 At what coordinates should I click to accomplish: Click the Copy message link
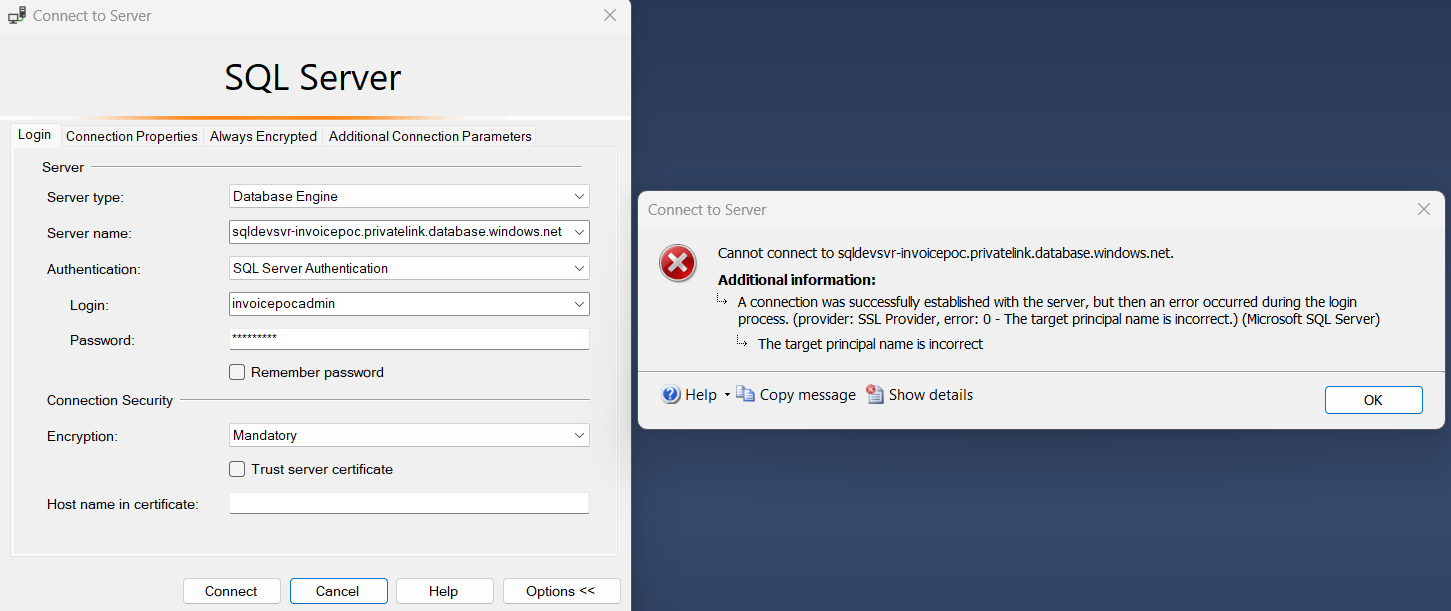tap(807, 395)
